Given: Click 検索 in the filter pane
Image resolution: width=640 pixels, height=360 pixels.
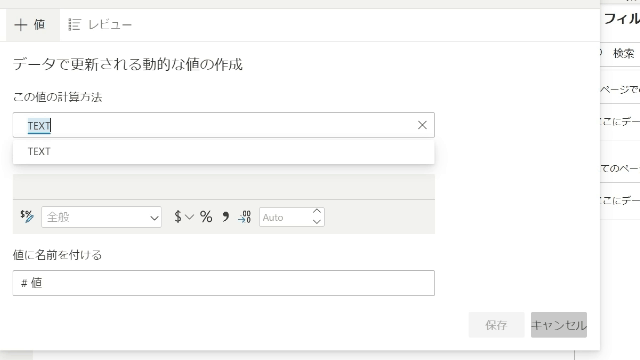Looking at the screenshot, I should pos(624,53).
